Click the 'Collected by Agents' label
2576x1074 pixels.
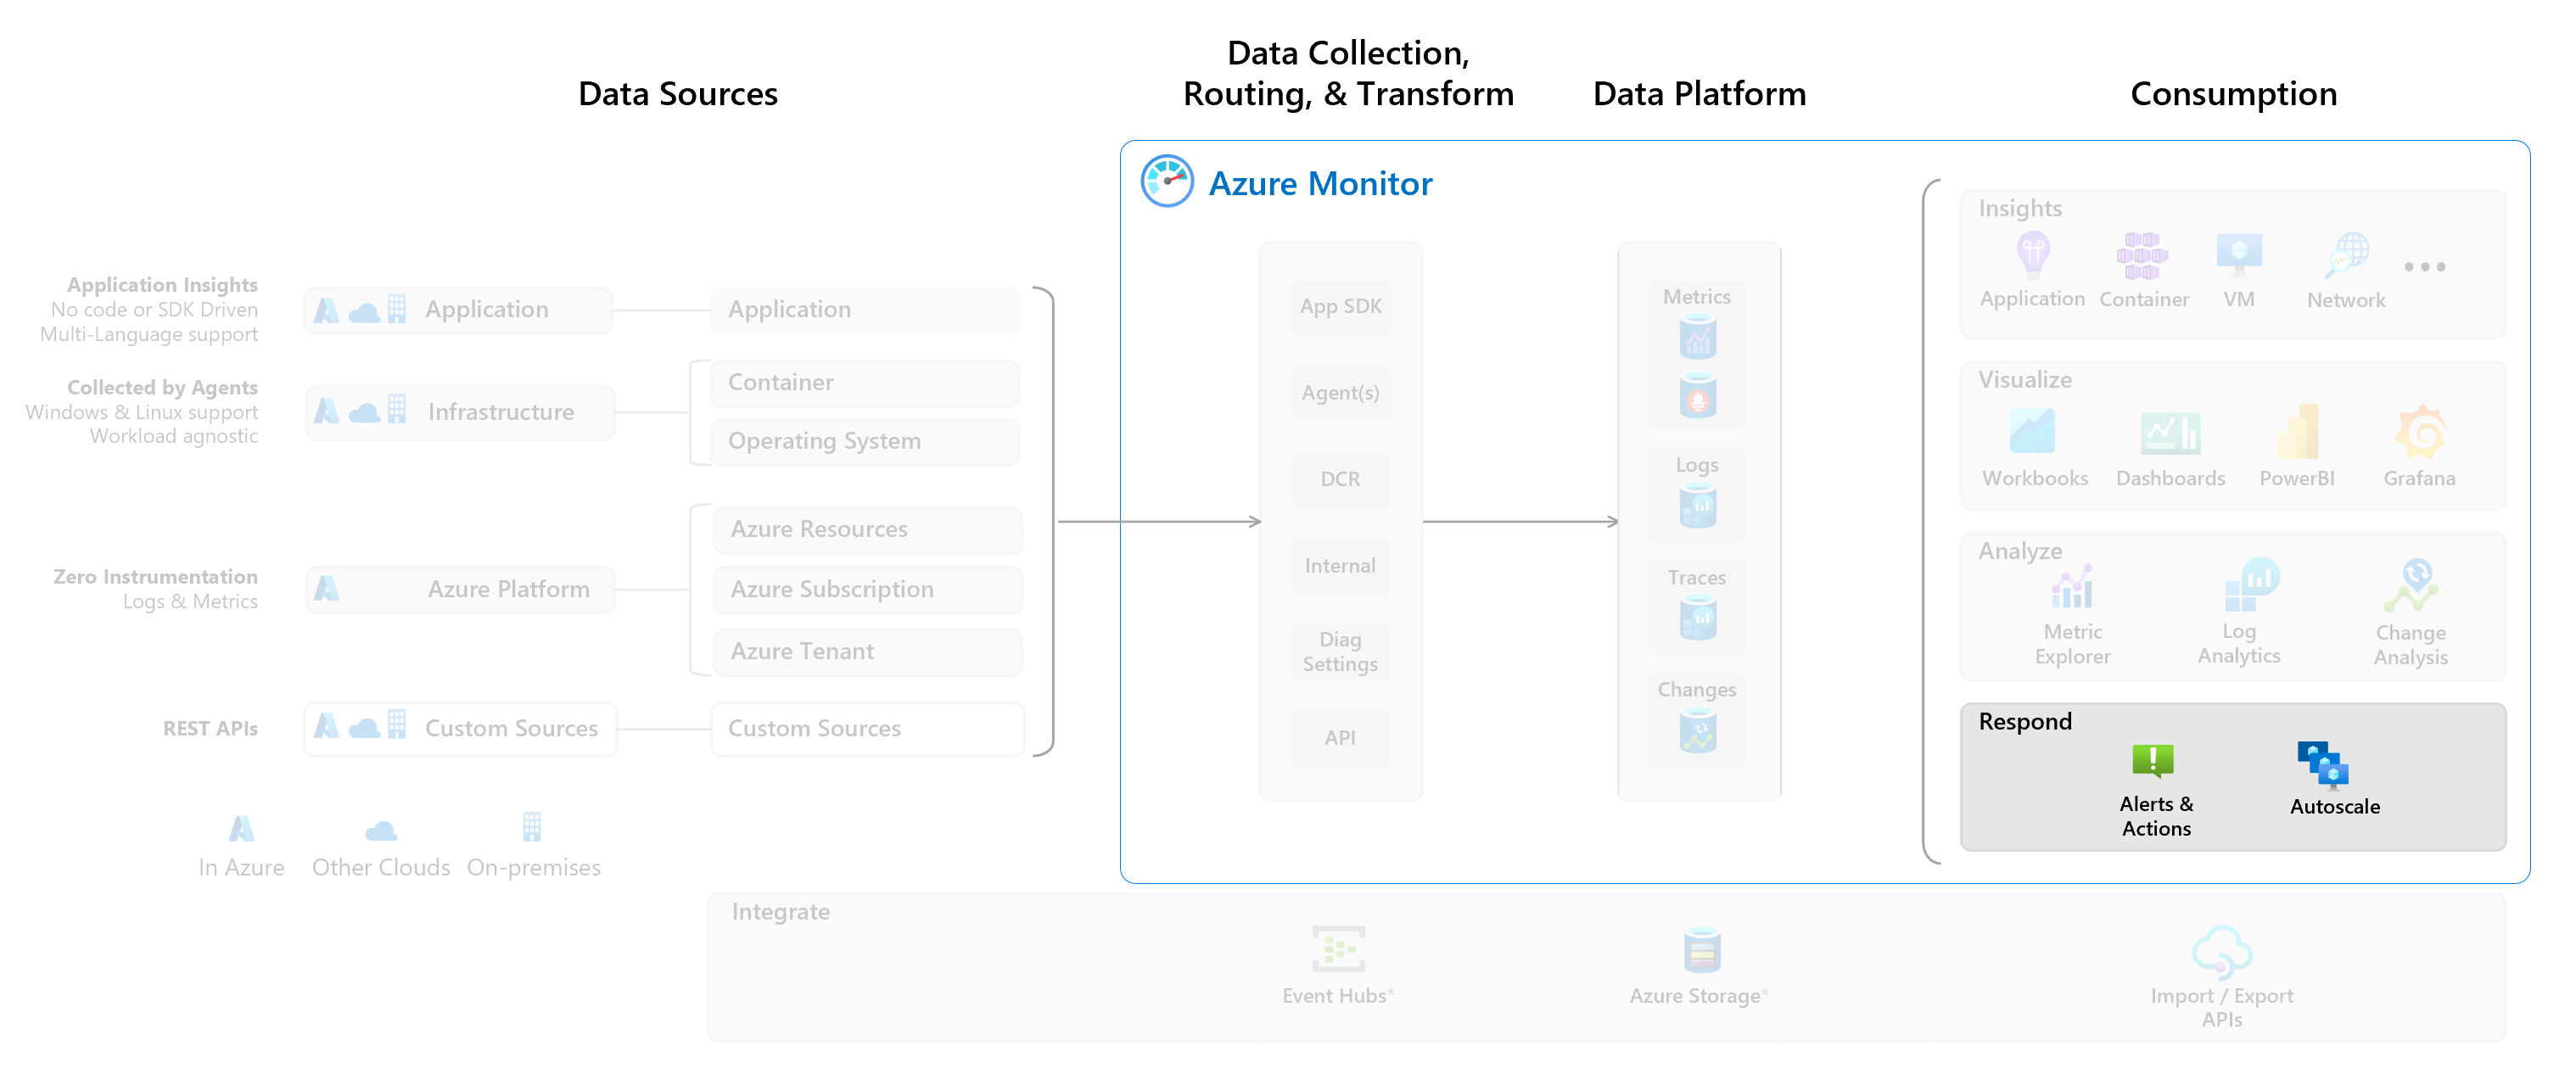click(x=162, y=388)
